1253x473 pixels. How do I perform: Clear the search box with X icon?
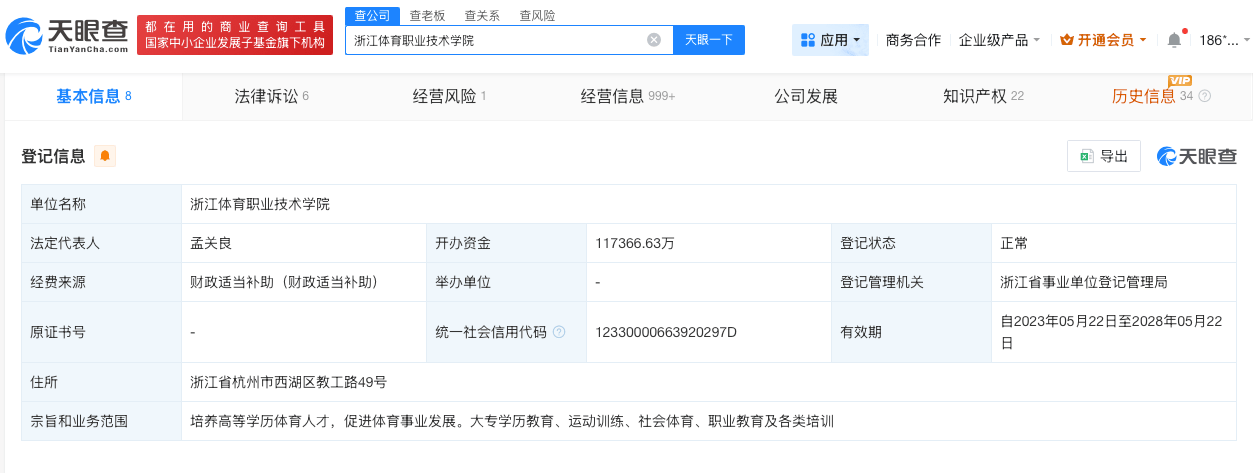click(654, 40)
